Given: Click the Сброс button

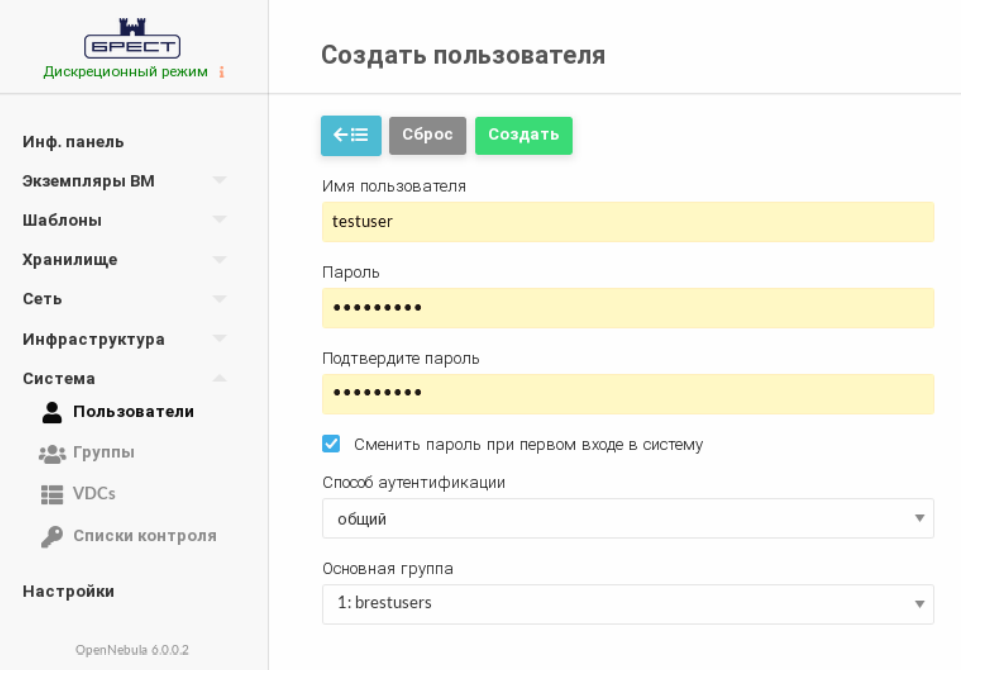Looking at the screenshot, I should click(x=428, y=135).
